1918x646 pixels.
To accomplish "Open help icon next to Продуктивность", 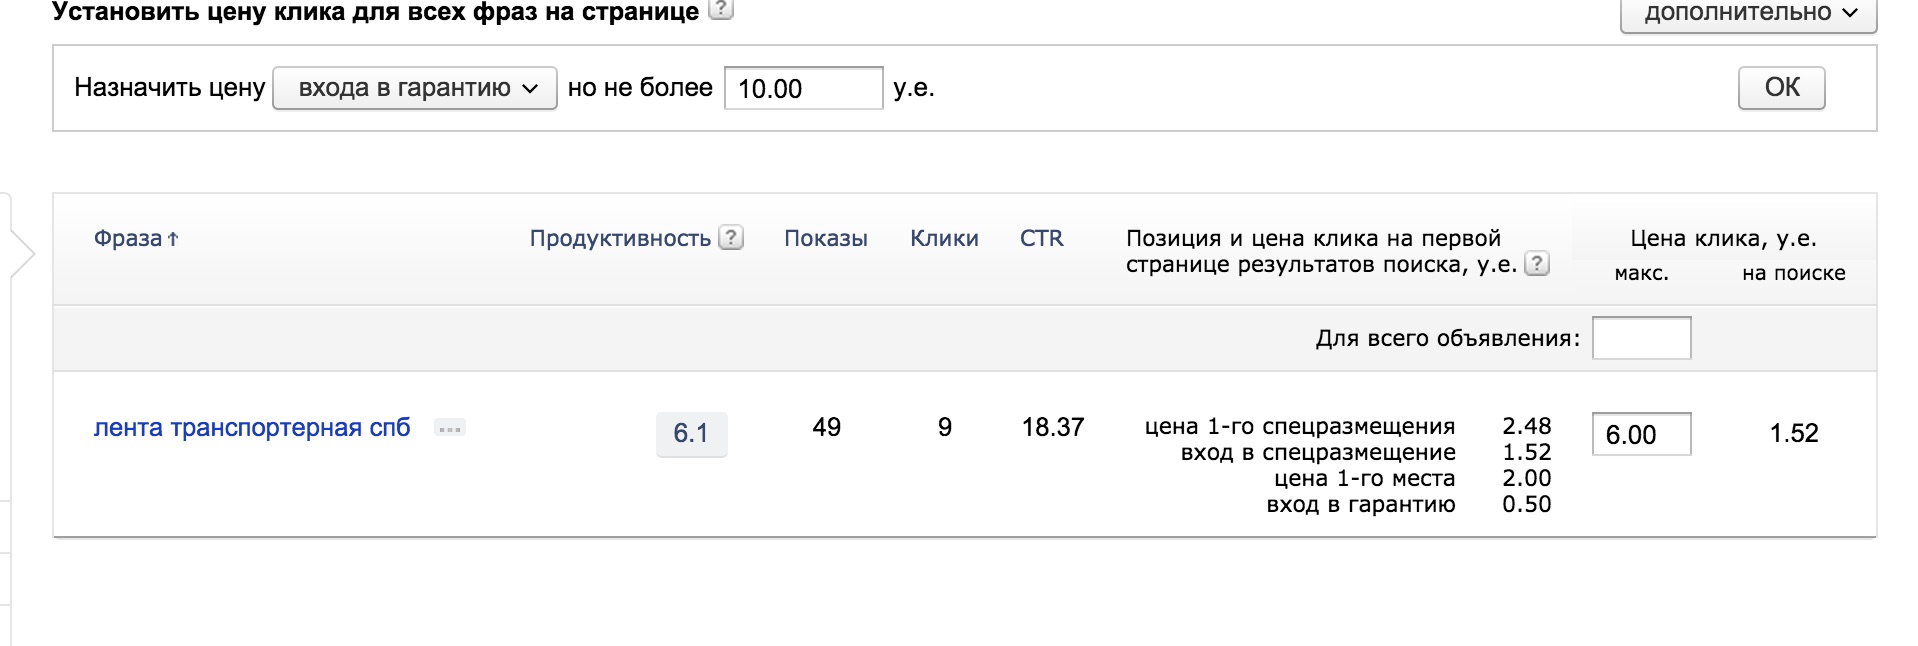I will [x=732, y=238].
